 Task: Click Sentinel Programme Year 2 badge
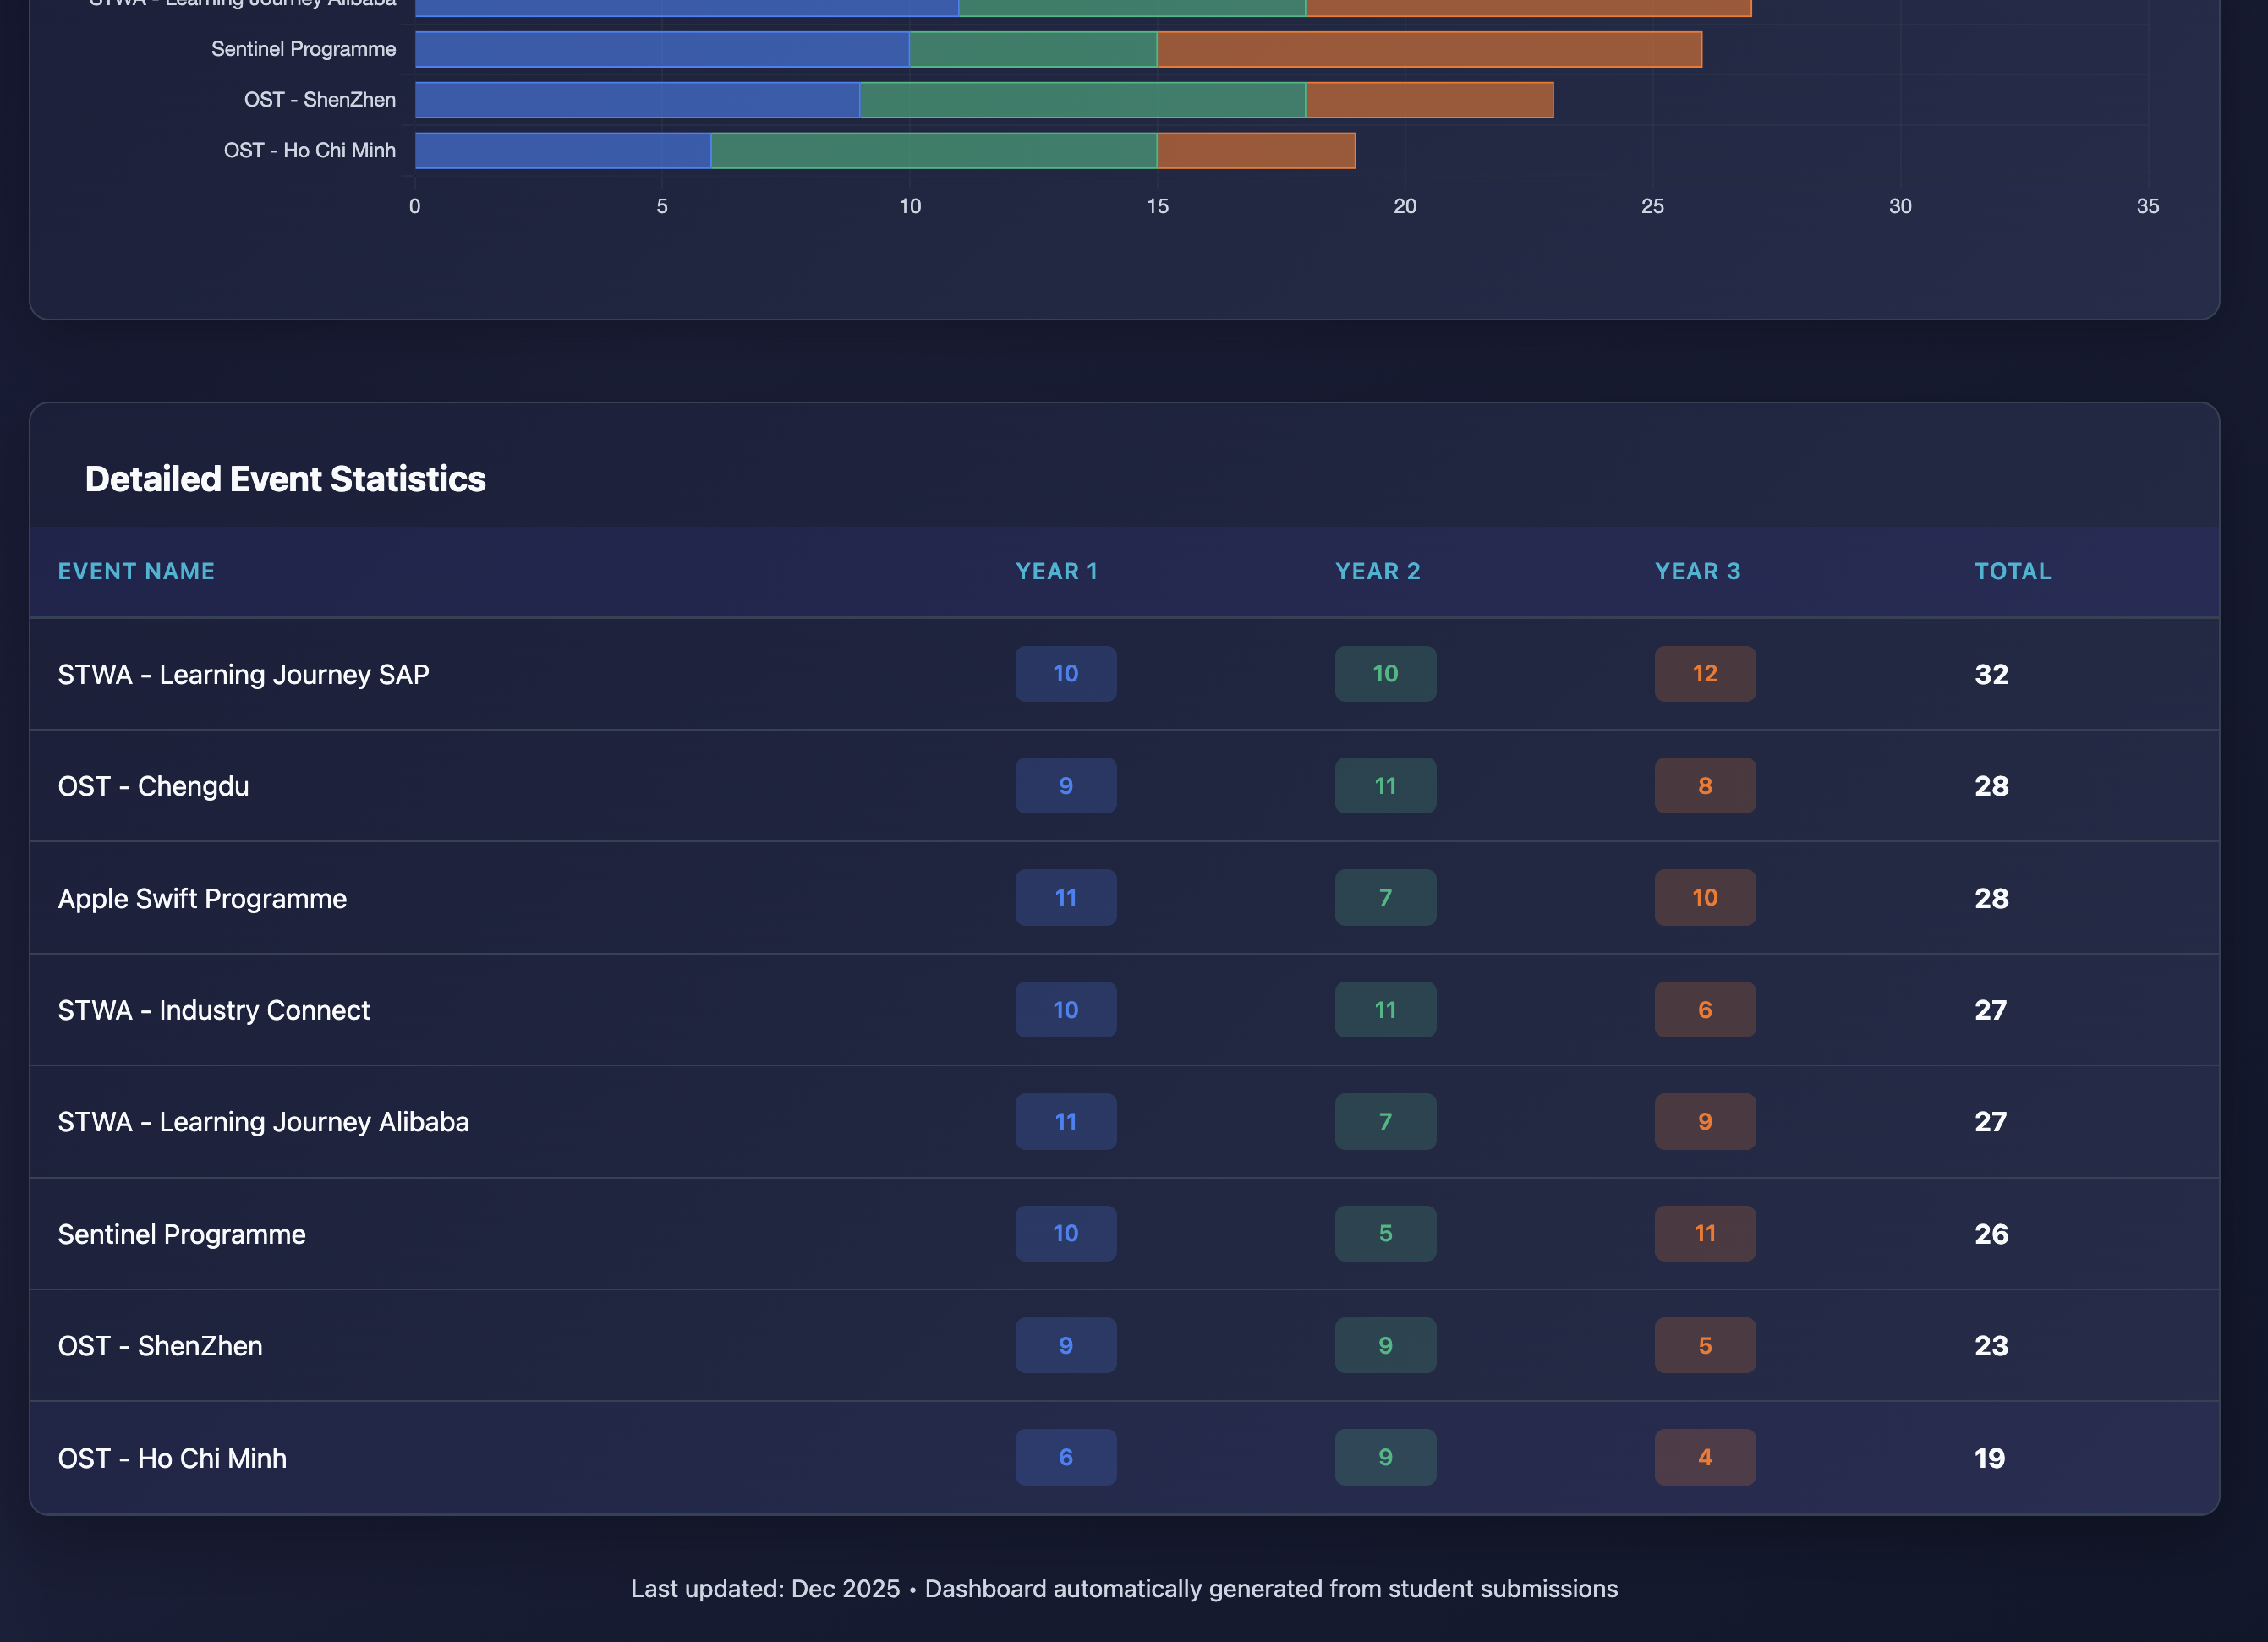(x=1385, y=1234)
